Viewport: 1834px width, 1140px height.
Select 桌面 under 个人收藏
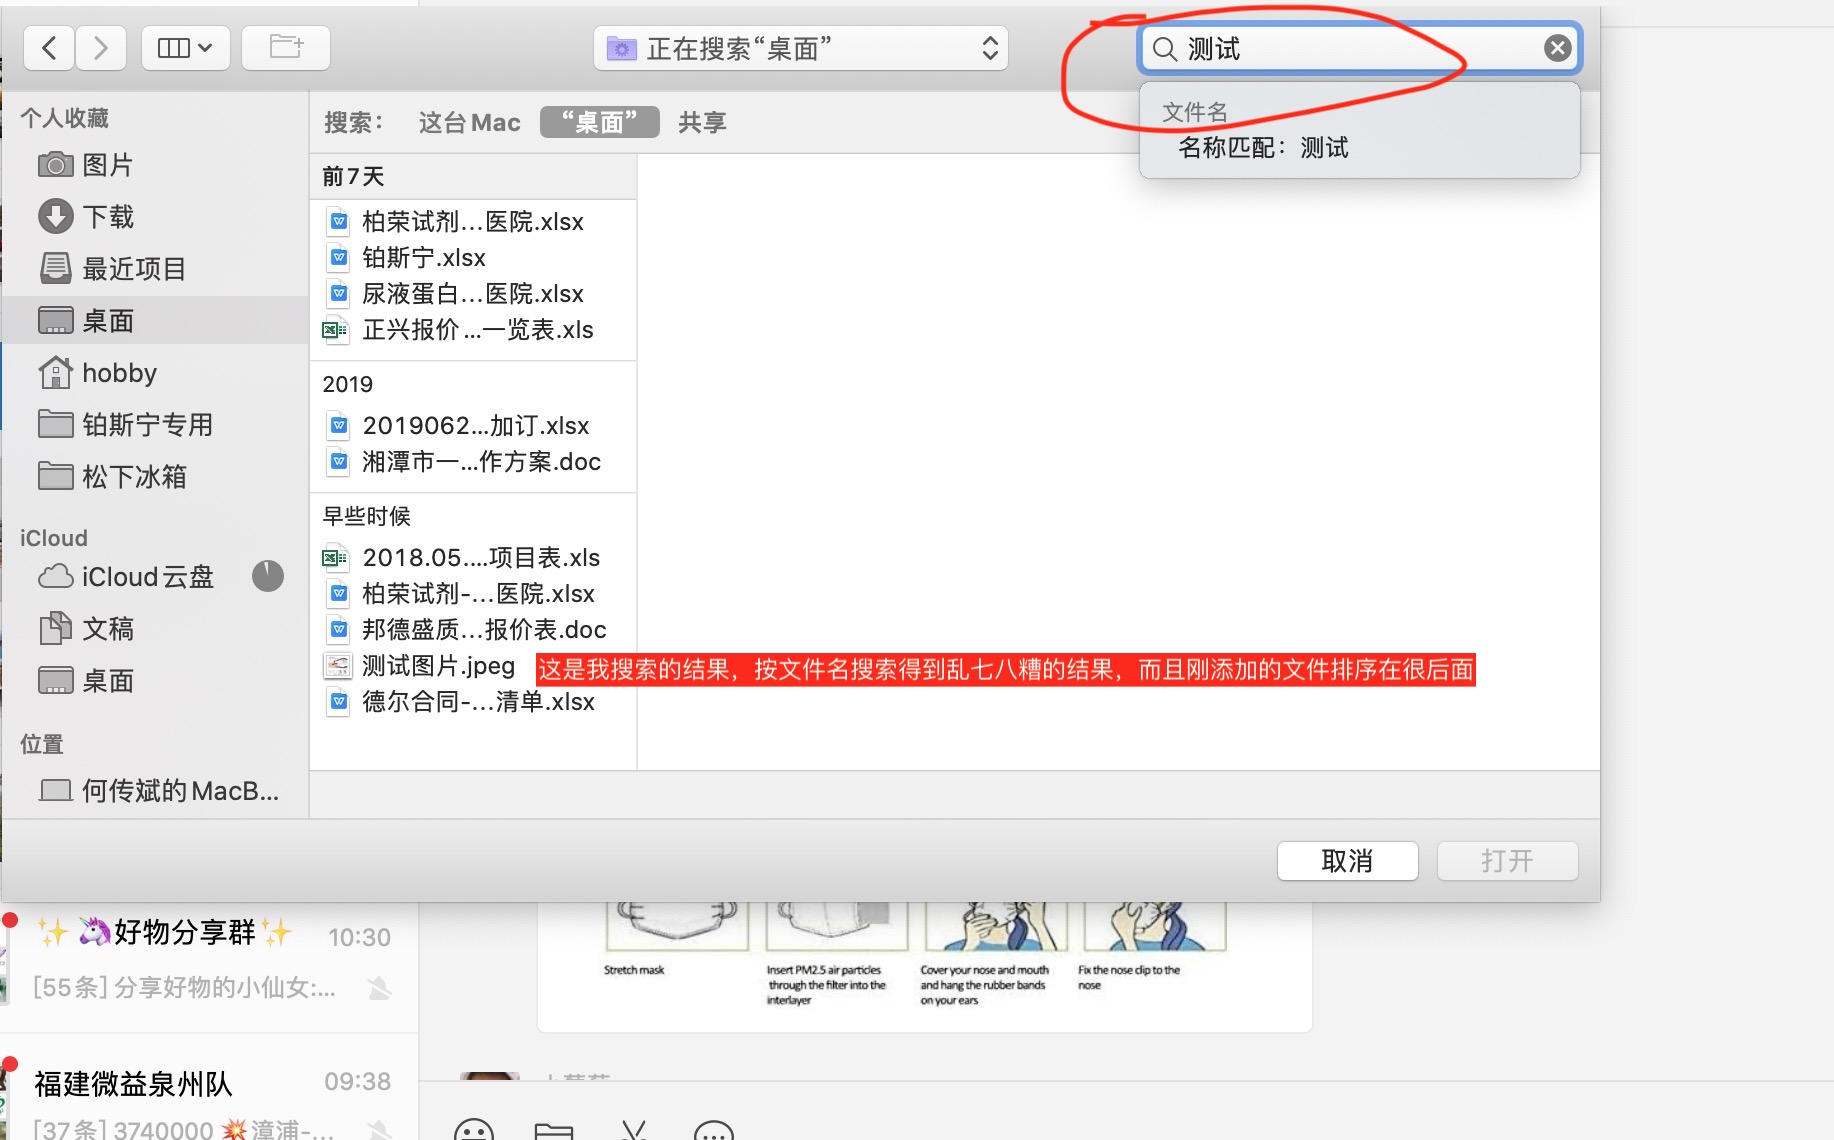click(155, 321)
